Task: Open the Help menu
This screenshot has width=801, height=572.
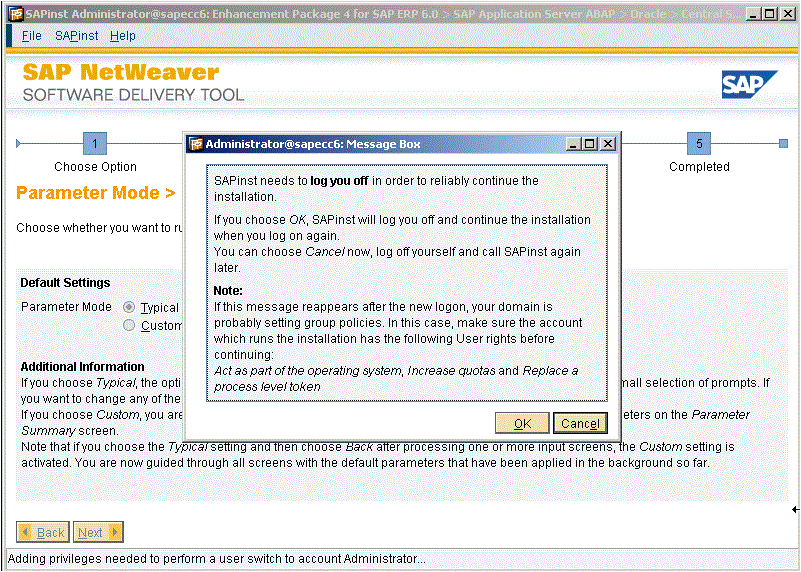Action: 122,35
